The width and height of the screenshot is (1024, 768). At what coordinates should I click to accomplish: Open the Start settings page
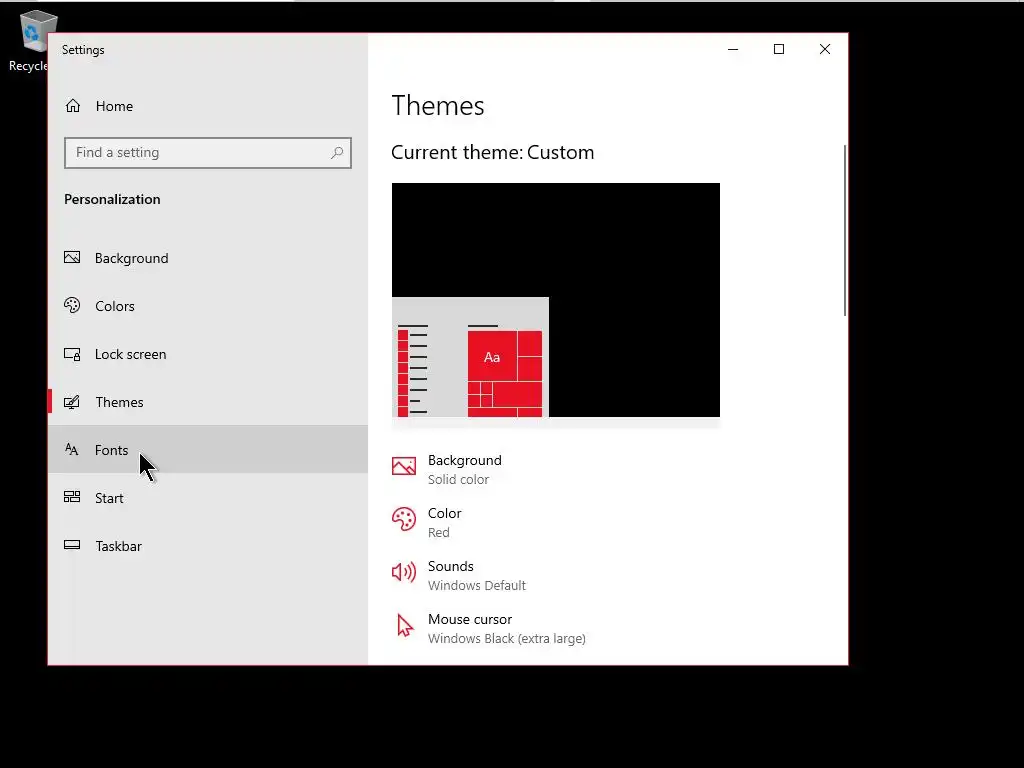[208, 498]
